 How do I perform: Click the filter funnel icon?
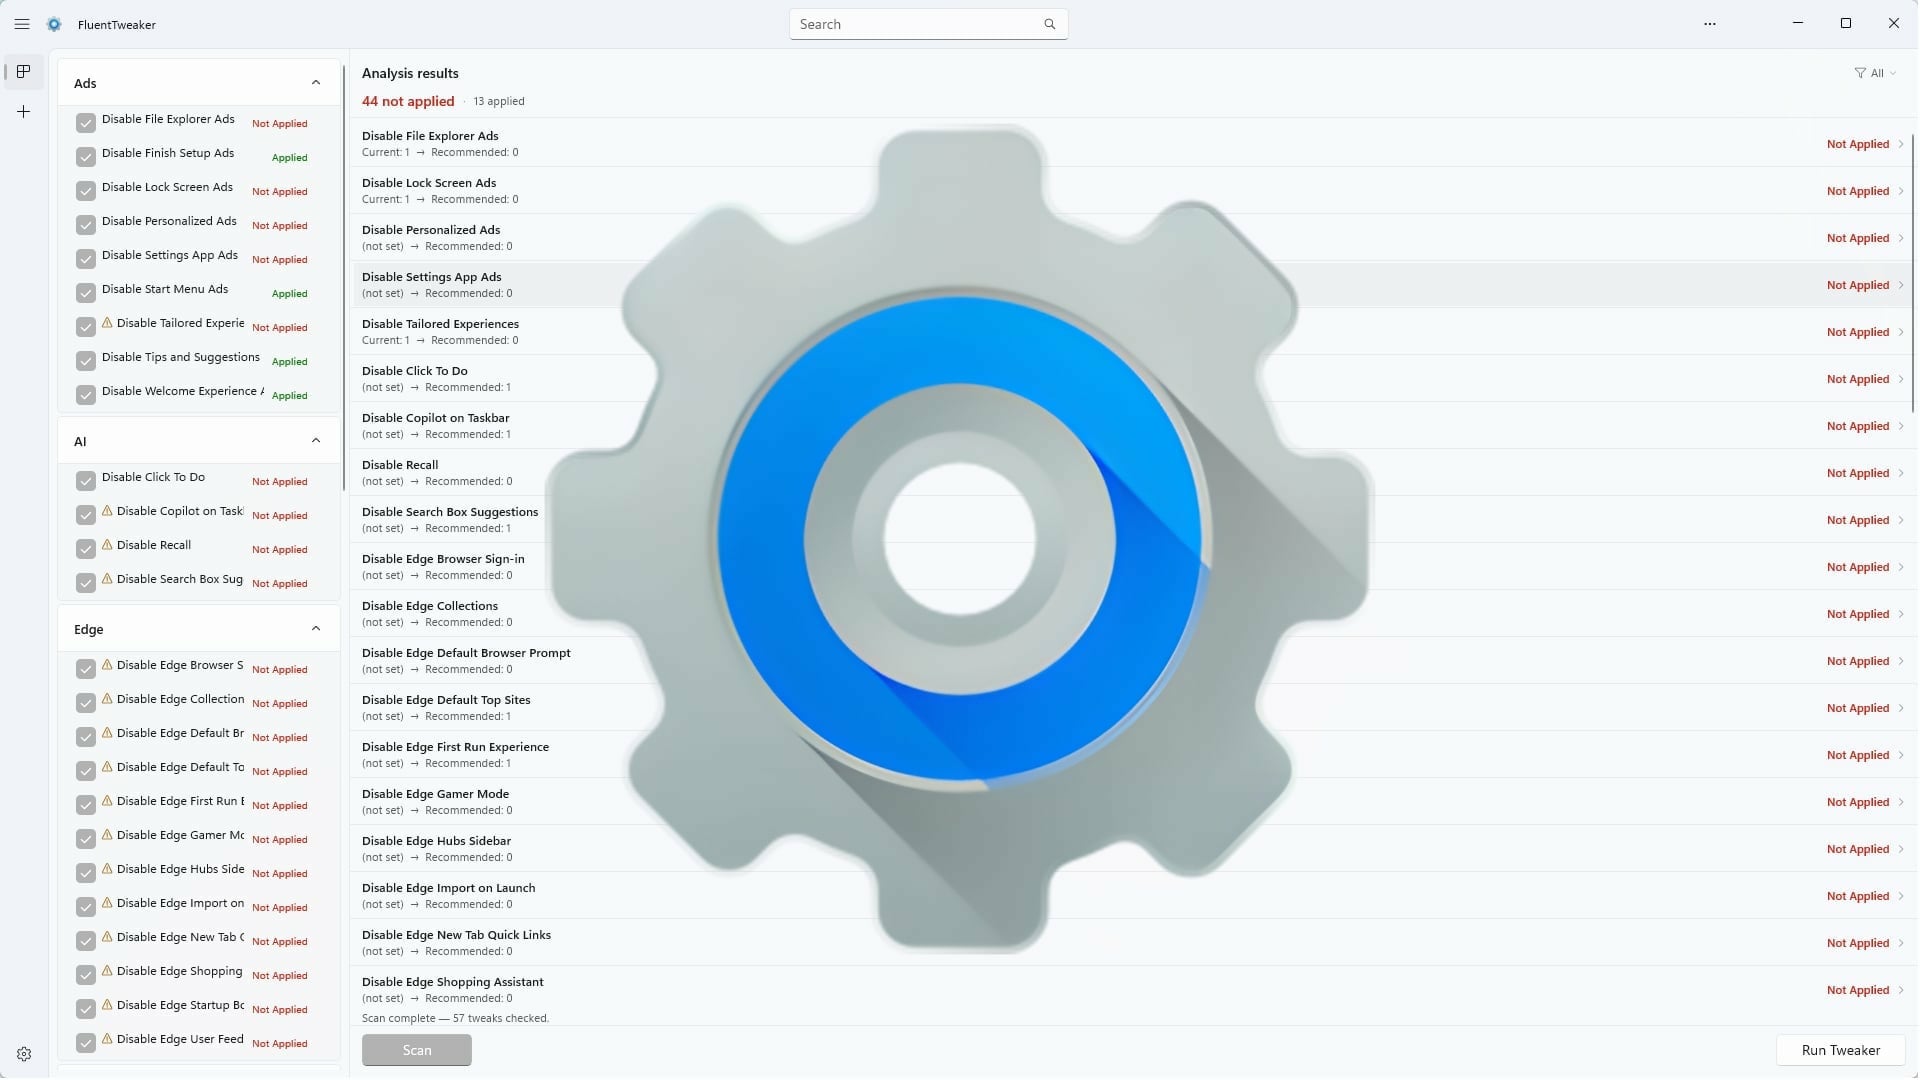click(x=1859, y=73)
